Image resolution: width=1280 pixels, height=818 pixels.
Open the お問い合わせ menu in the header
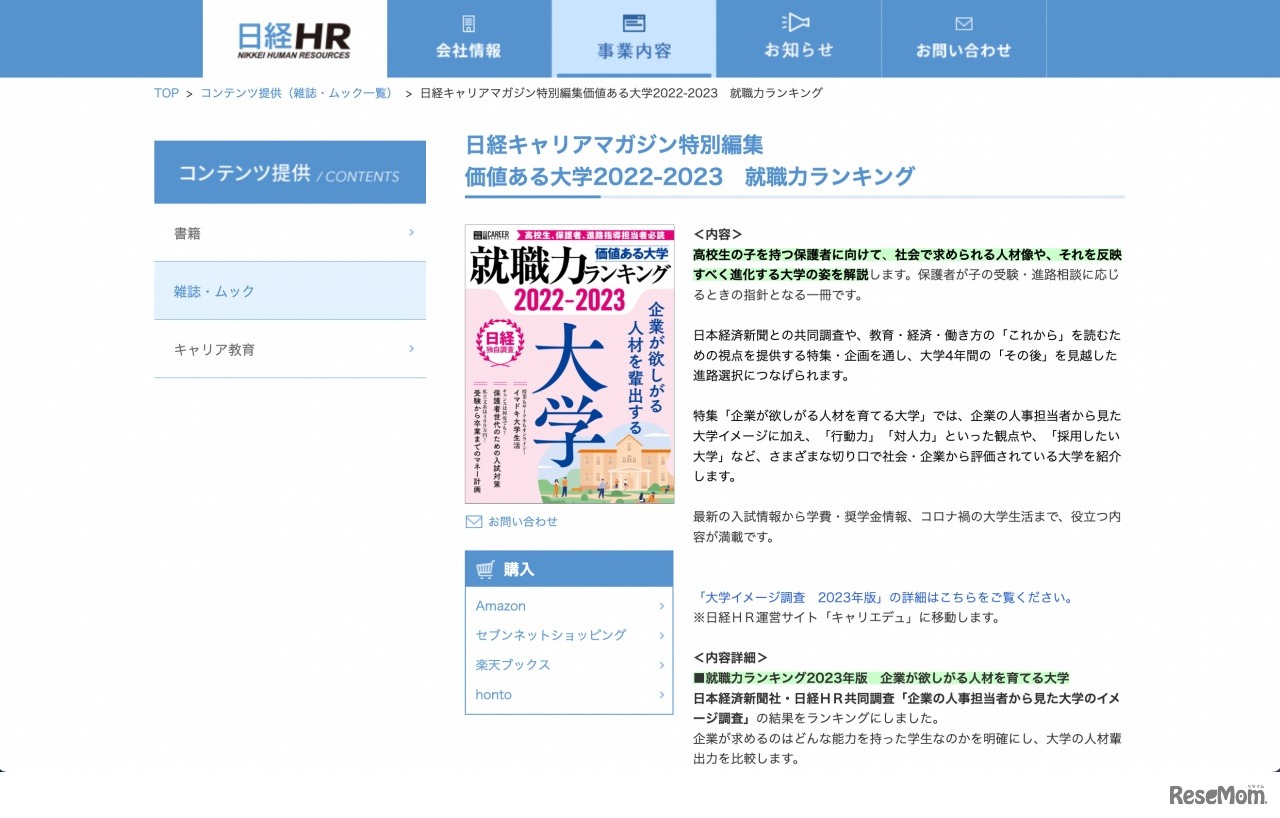tap(964, 39)
